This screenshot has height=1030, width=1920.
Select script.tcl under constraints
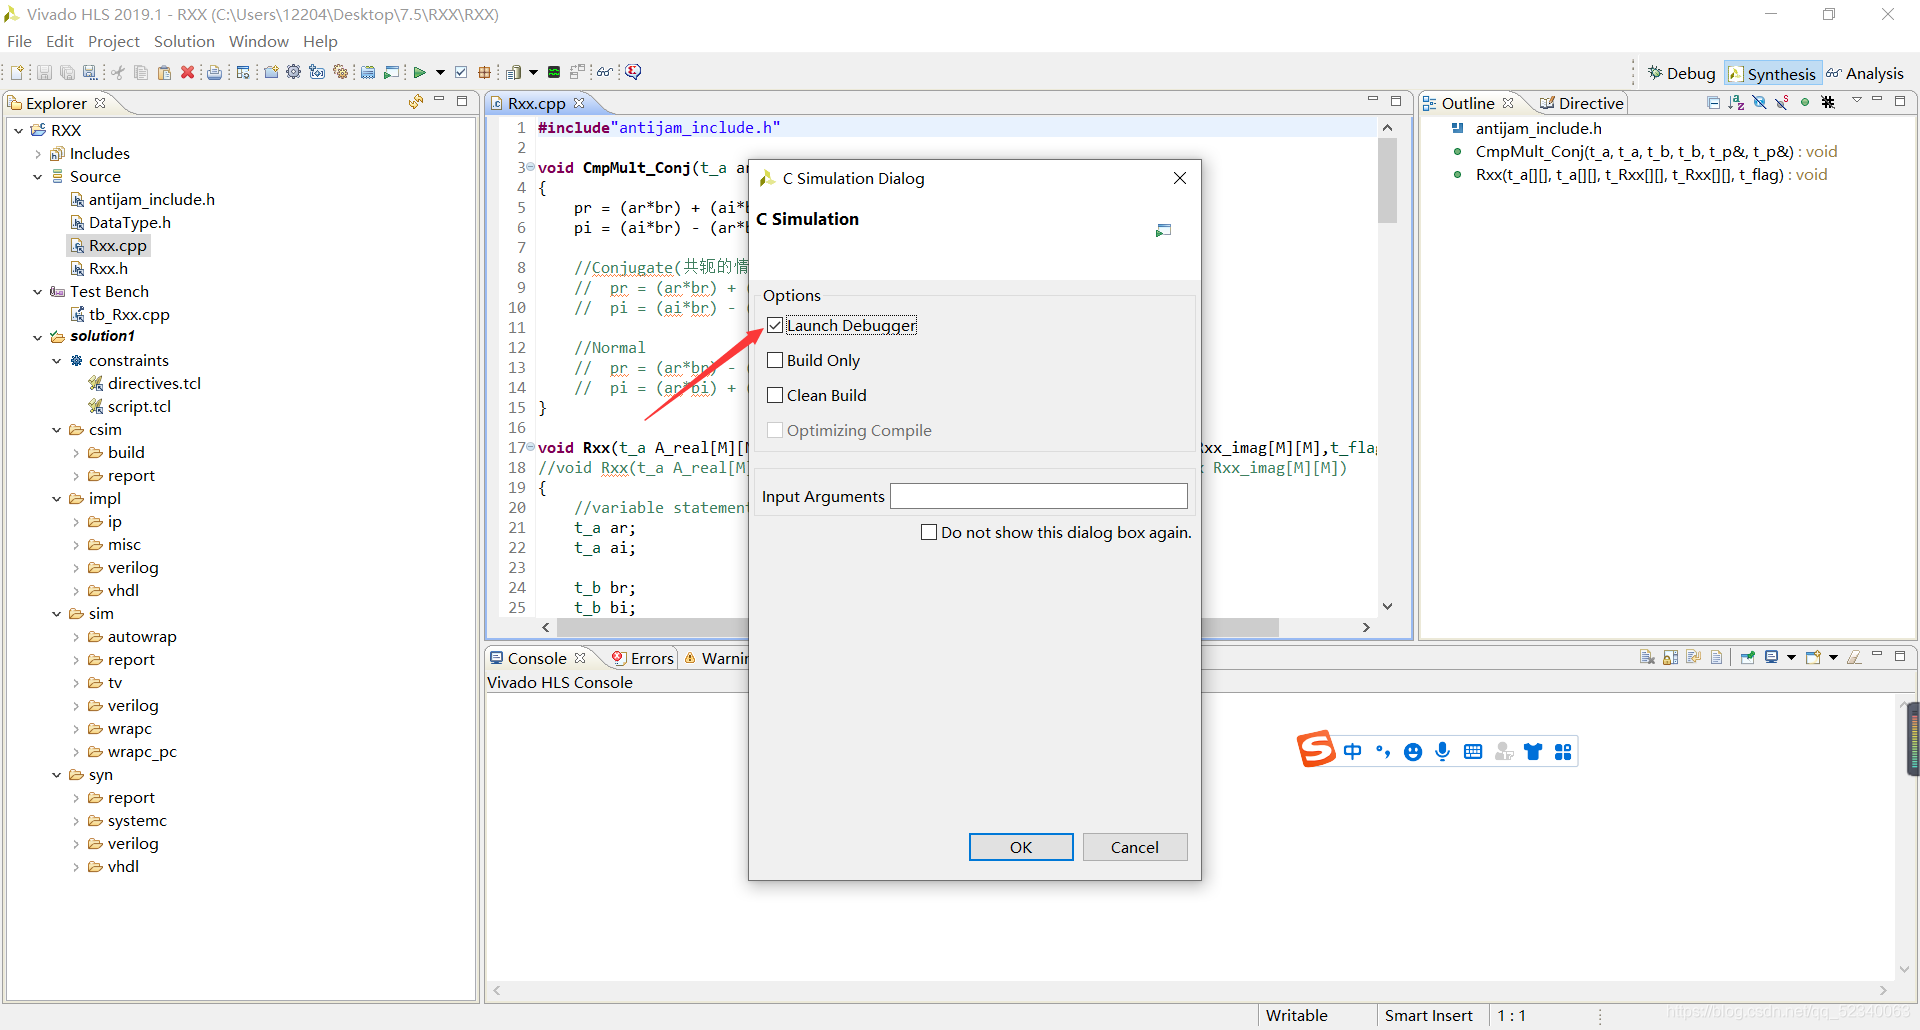click(x=130, y=407)
